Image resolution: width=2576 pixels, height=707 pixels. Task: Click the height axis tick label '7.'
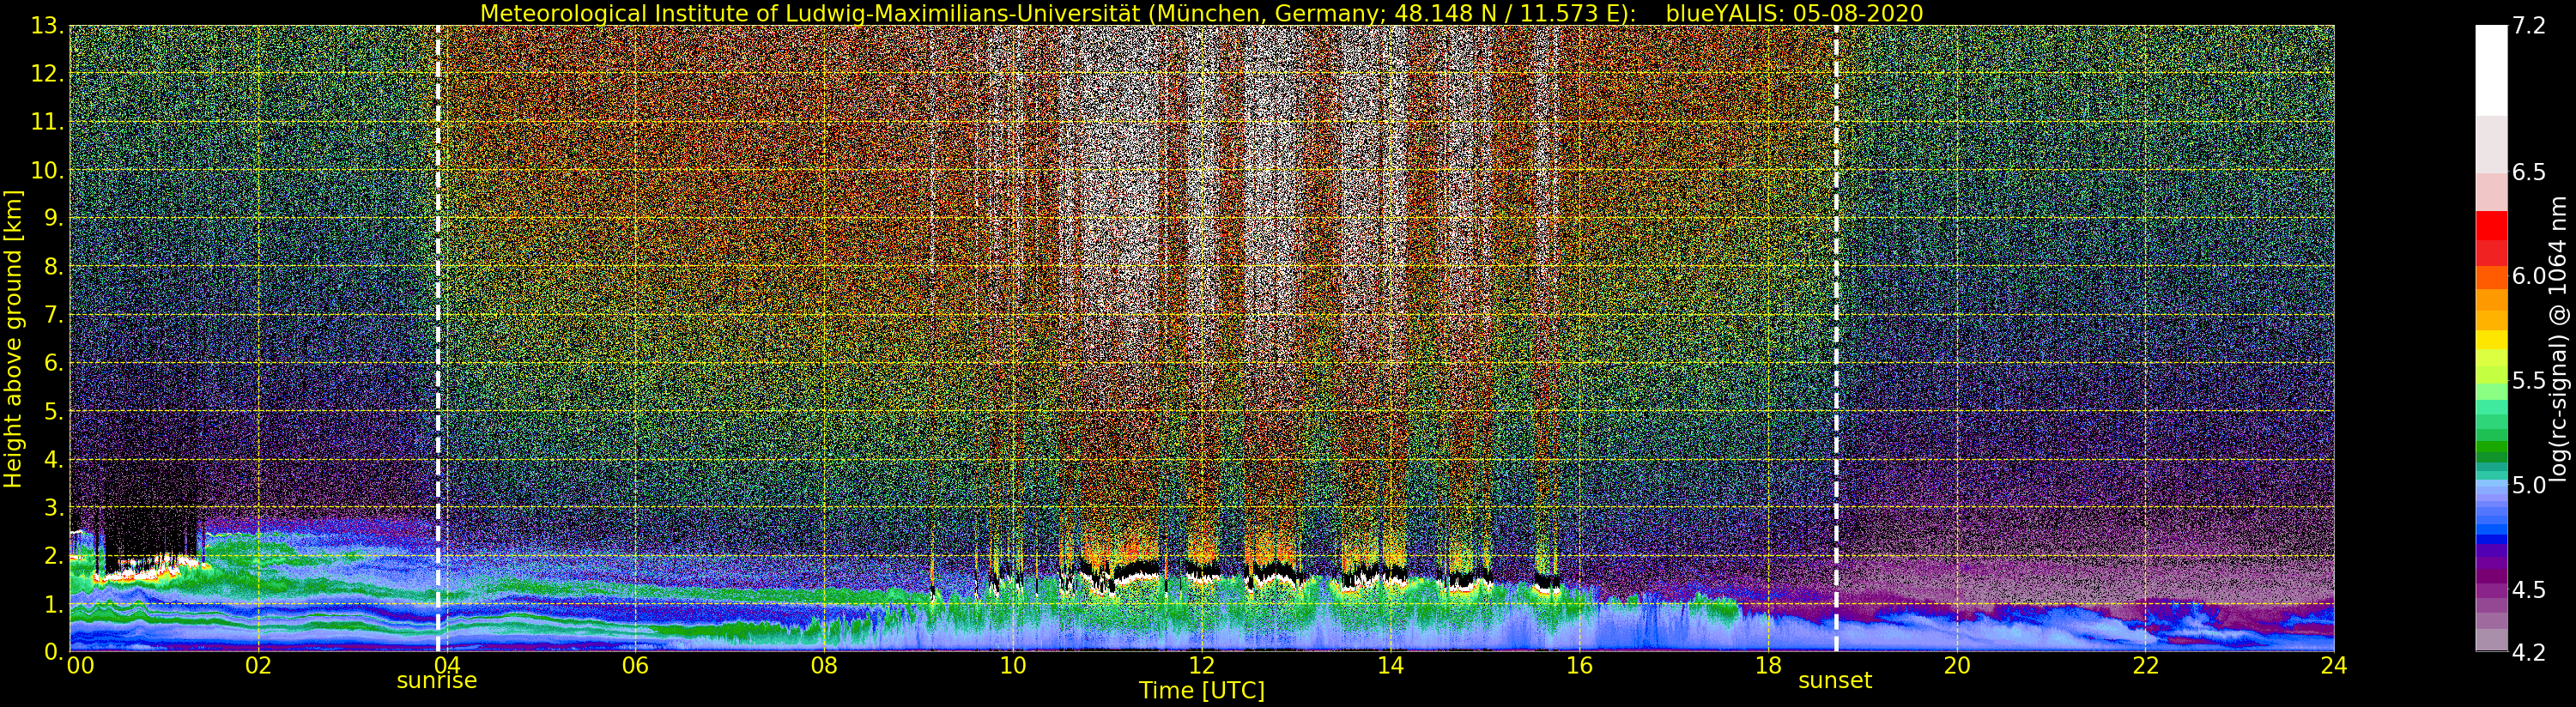click(x=54, y=315)
